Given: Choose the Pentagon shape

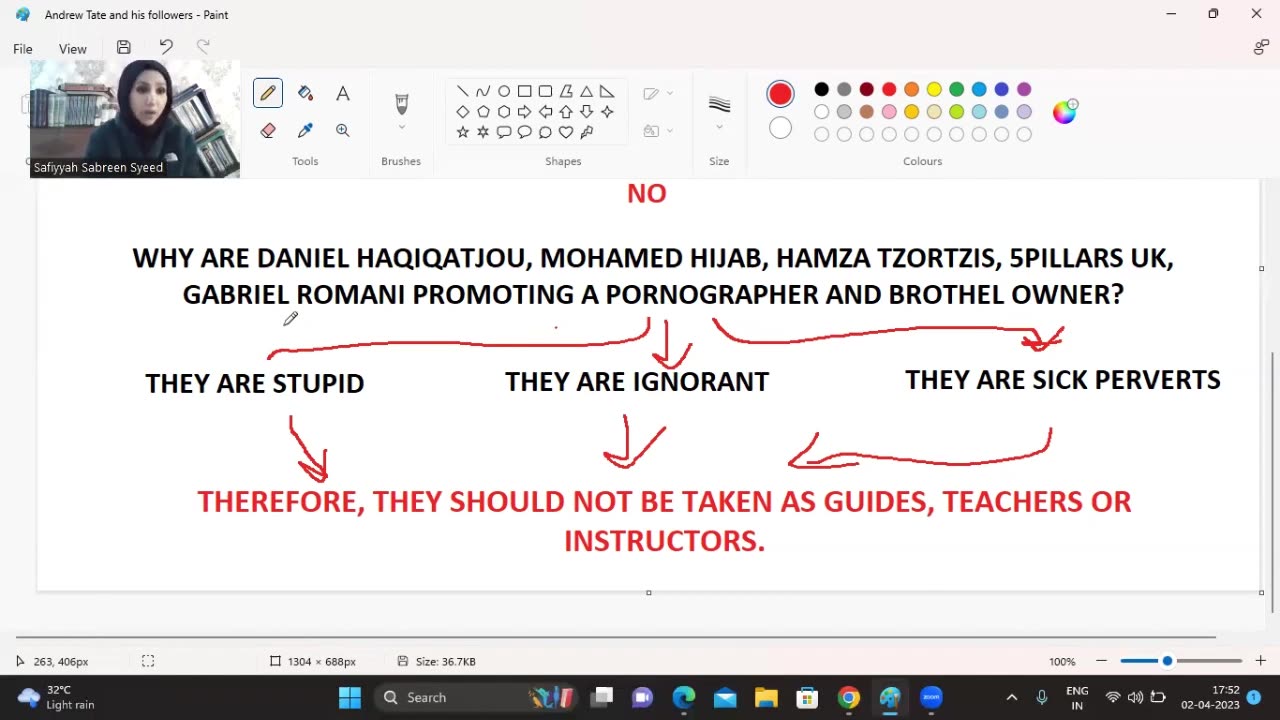Looking at the screenshot, I should click(483, 112).
